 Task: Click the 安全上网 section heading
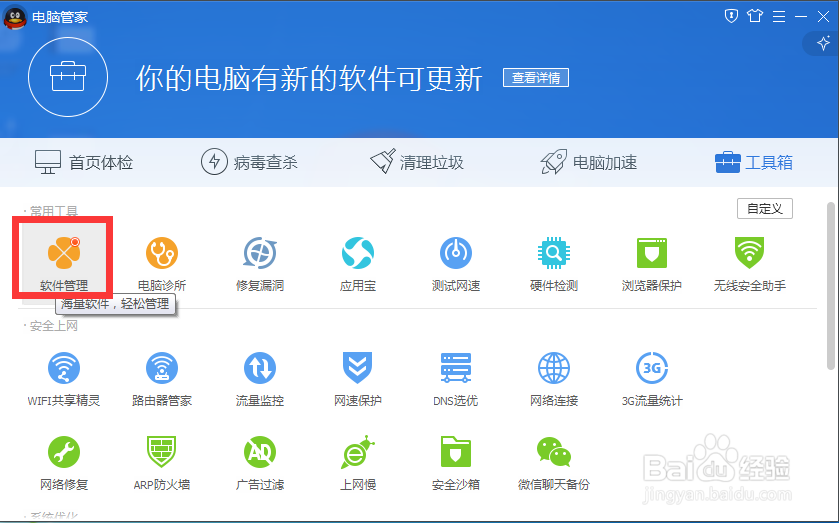54,326
